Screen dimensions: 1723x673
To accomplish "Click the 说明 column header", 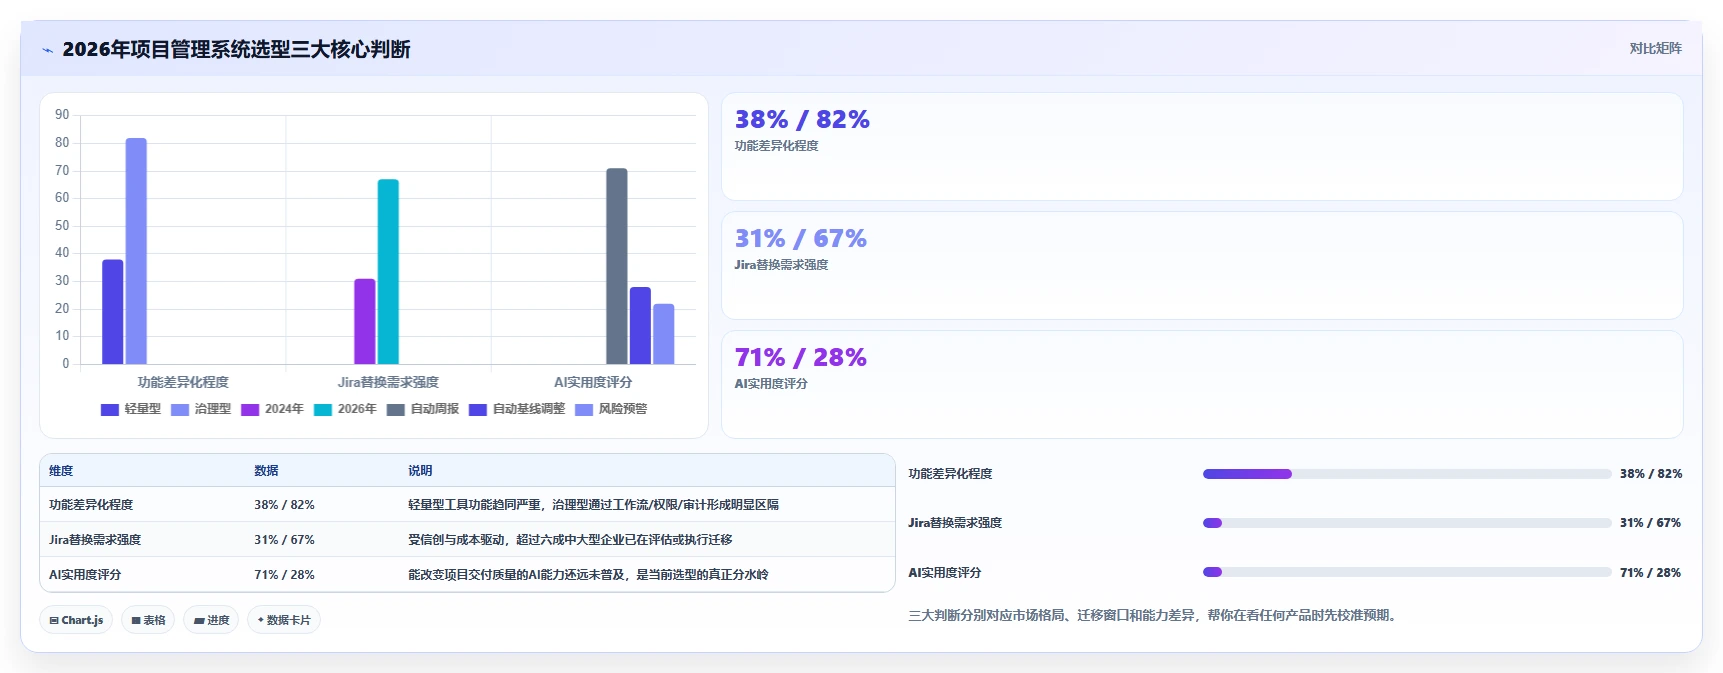I will coord(420,471).
